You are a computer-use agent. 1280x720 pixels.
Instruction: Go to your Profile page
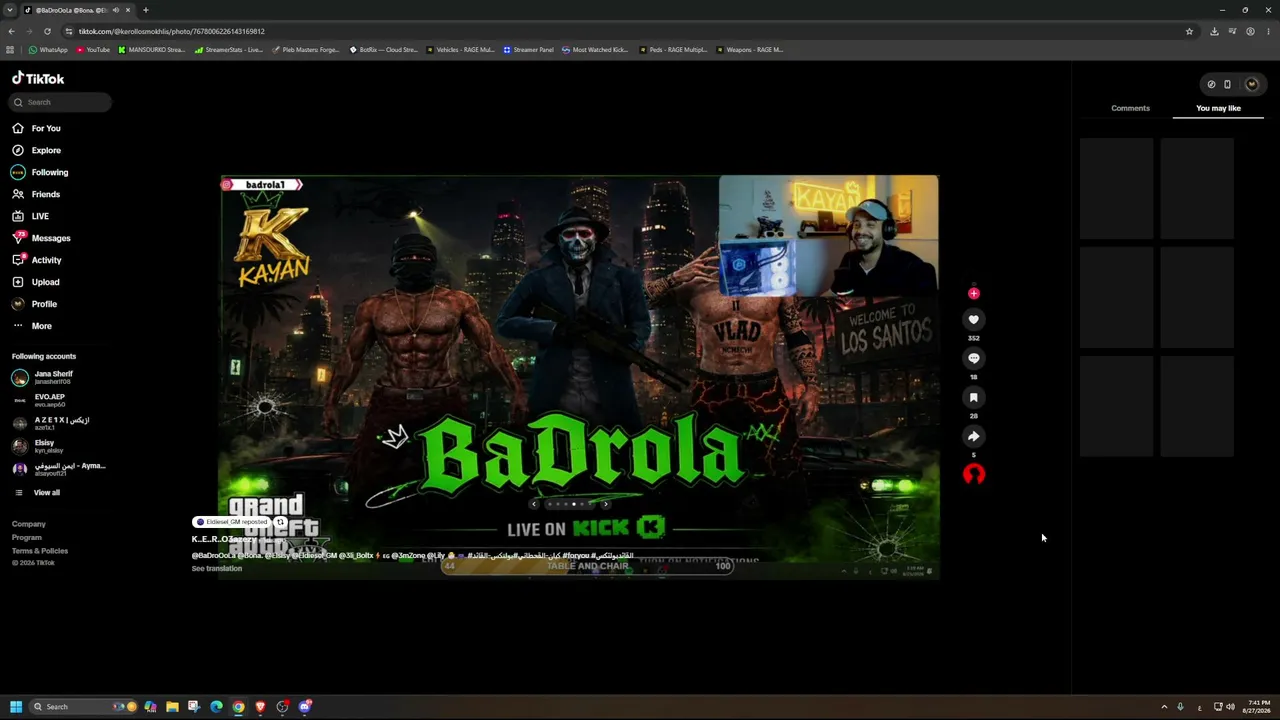pos(34,304)
